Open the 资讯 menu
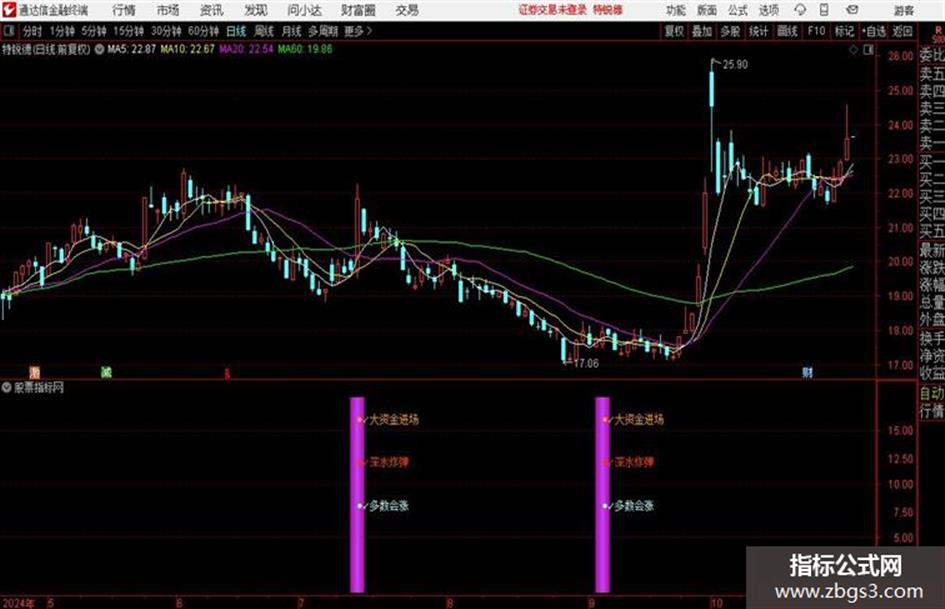The width and height of the screenshot is (945, 609). pos(211,10)
